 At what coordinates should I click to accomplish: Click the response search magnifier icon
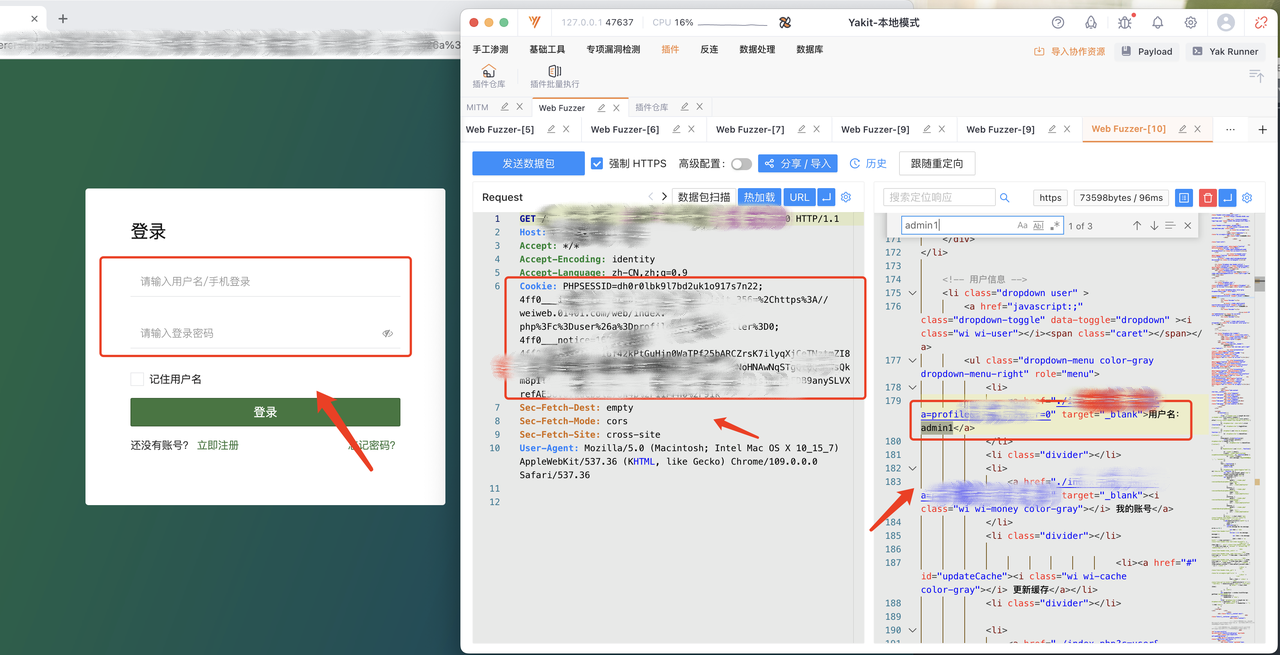[x=1005, y=198]
